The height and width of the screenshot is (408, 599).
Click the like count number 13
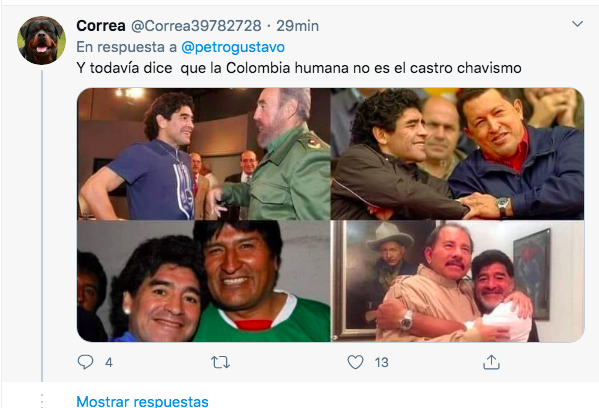click(x=381, y=362)
